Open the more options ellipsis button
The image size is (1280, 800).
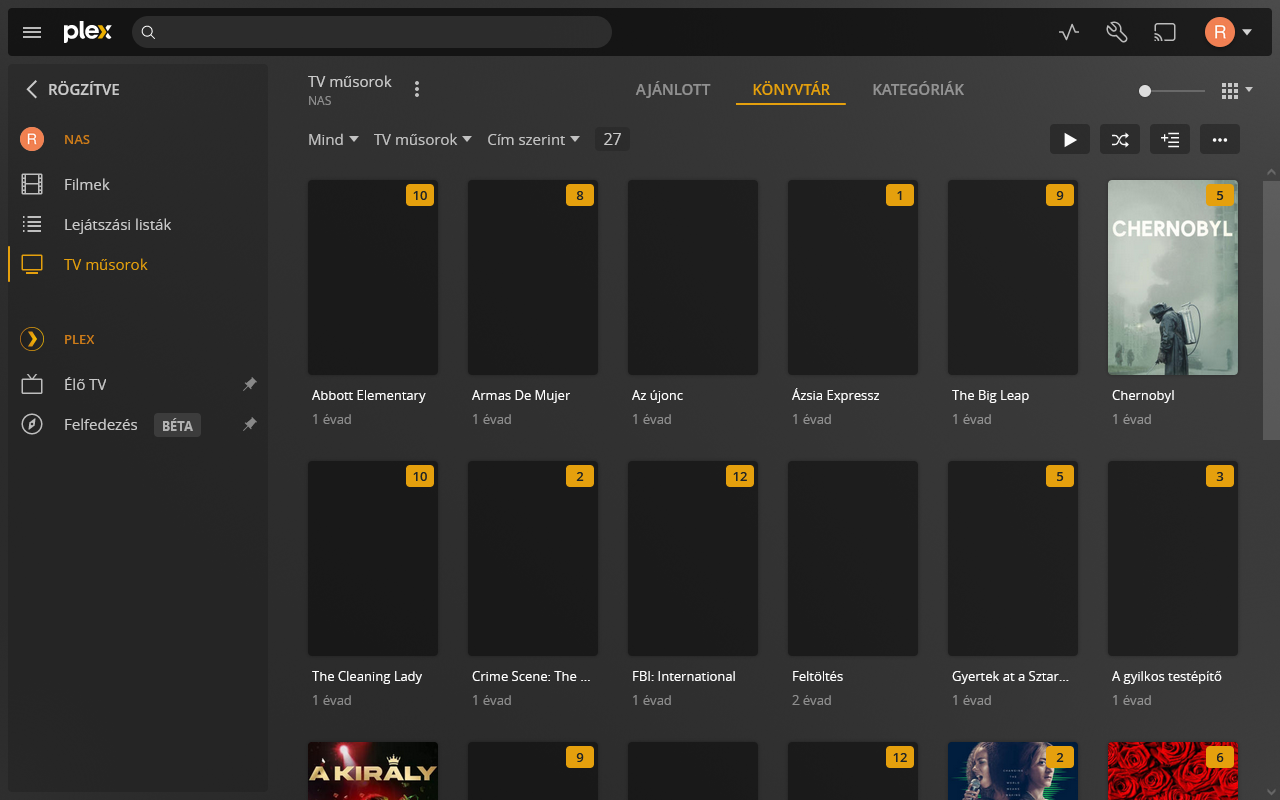click(x=1220, y=139)
